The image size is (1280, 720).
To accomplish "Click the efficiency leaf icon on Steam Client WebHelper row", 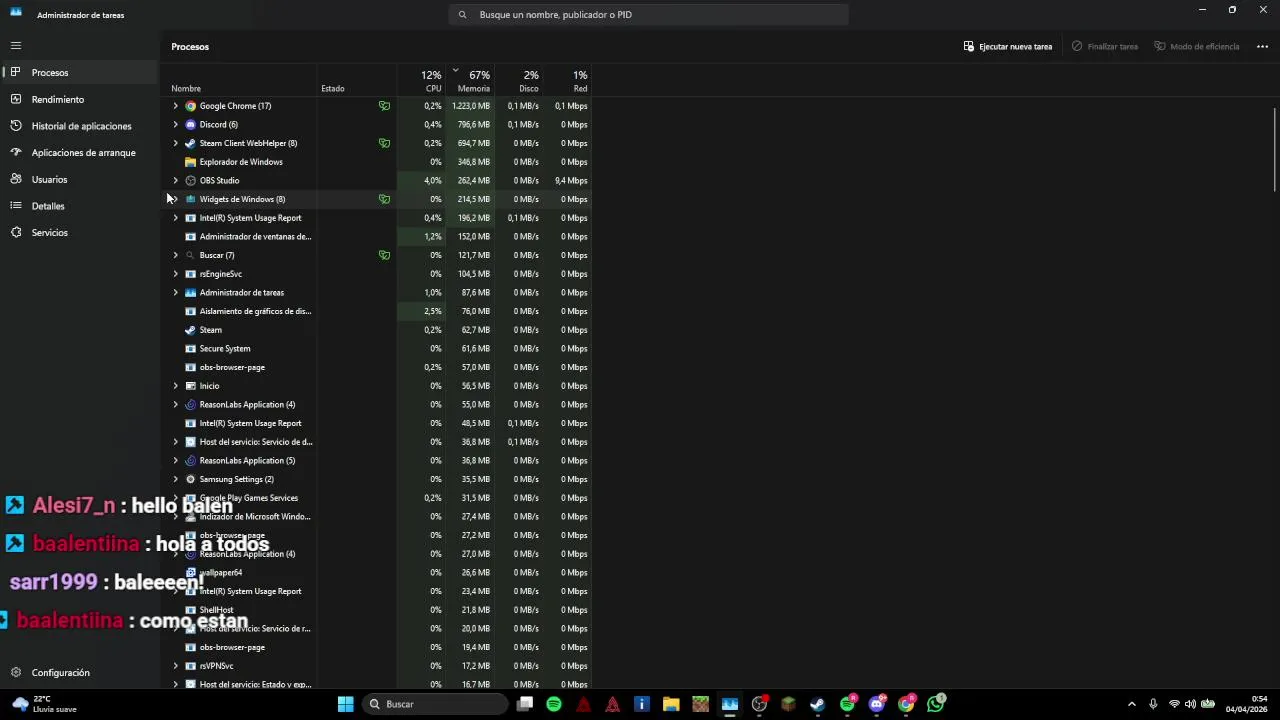I will click(x=384, y=143).
